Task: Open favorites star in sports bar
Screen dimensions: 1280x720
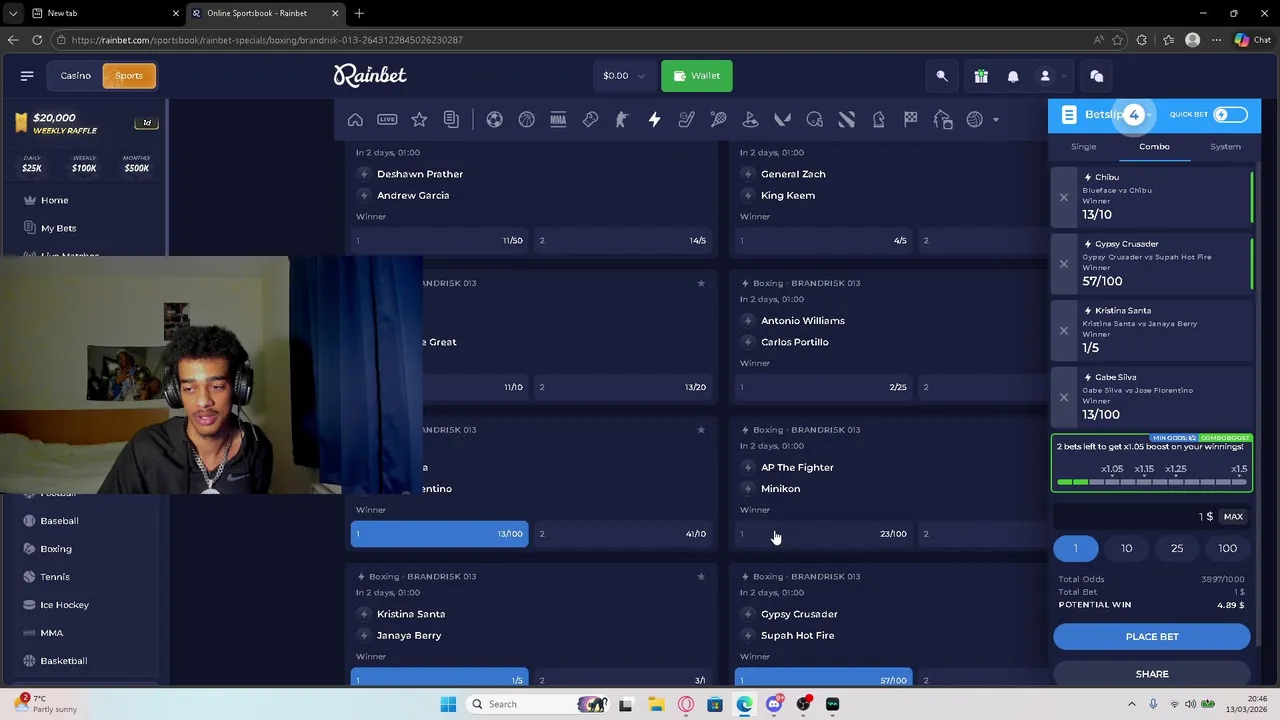Action: point(419,120)
